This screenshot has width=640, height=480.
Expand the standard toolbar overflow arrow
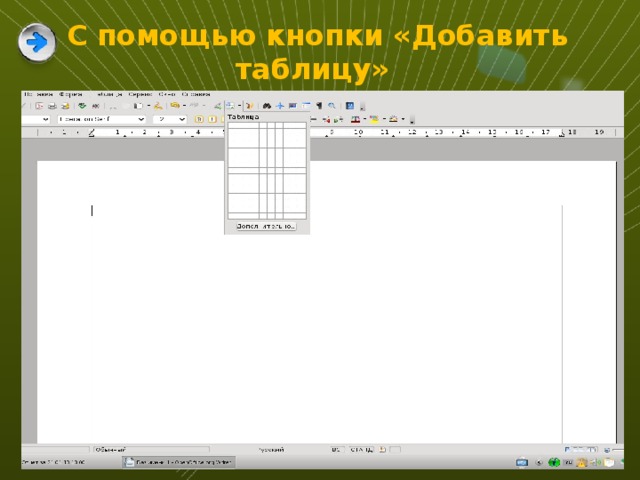click(362, 107)
